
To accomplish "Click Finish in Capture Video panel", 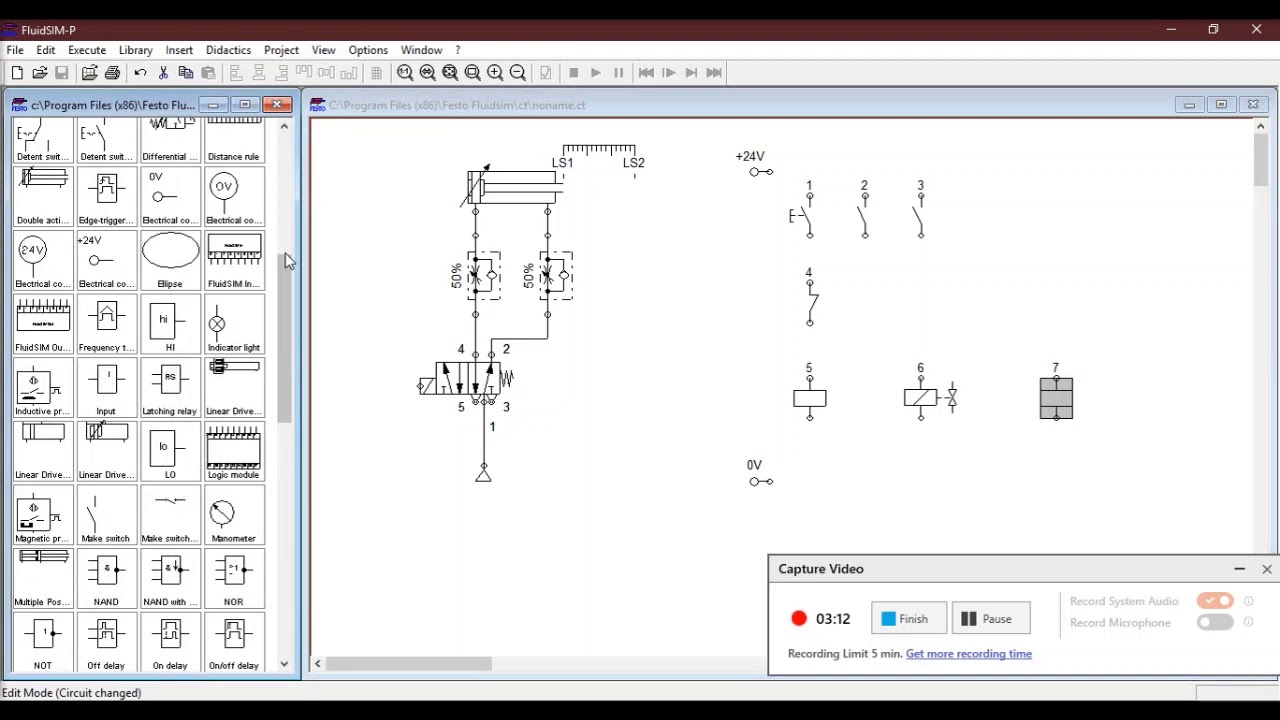I will coord(909,619).
